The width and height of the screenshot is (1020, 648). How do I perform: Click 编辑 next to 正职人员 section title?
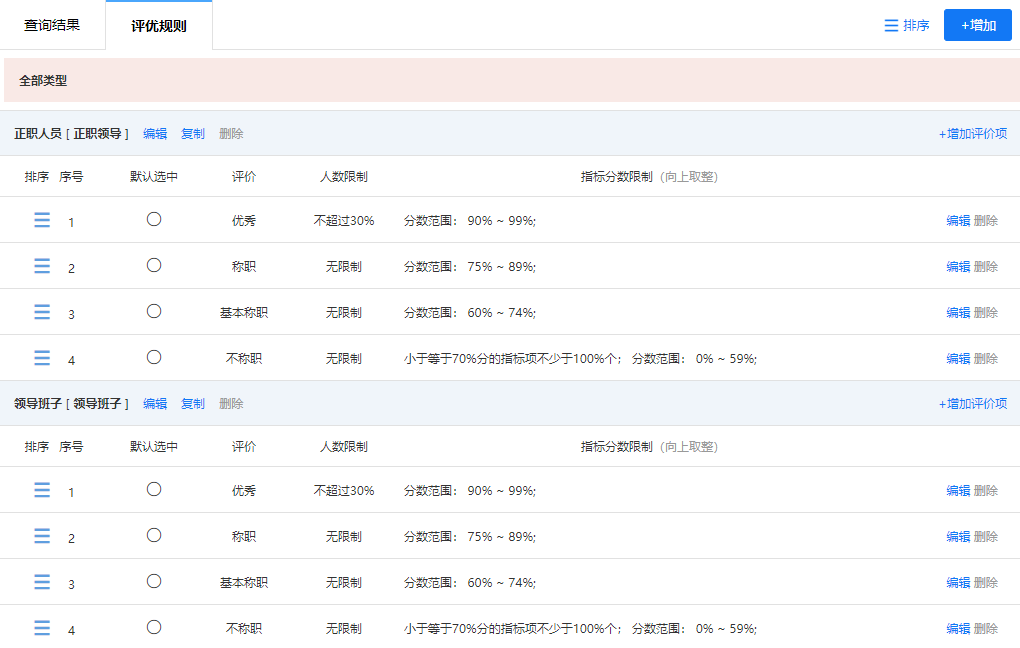click(155, 132)
